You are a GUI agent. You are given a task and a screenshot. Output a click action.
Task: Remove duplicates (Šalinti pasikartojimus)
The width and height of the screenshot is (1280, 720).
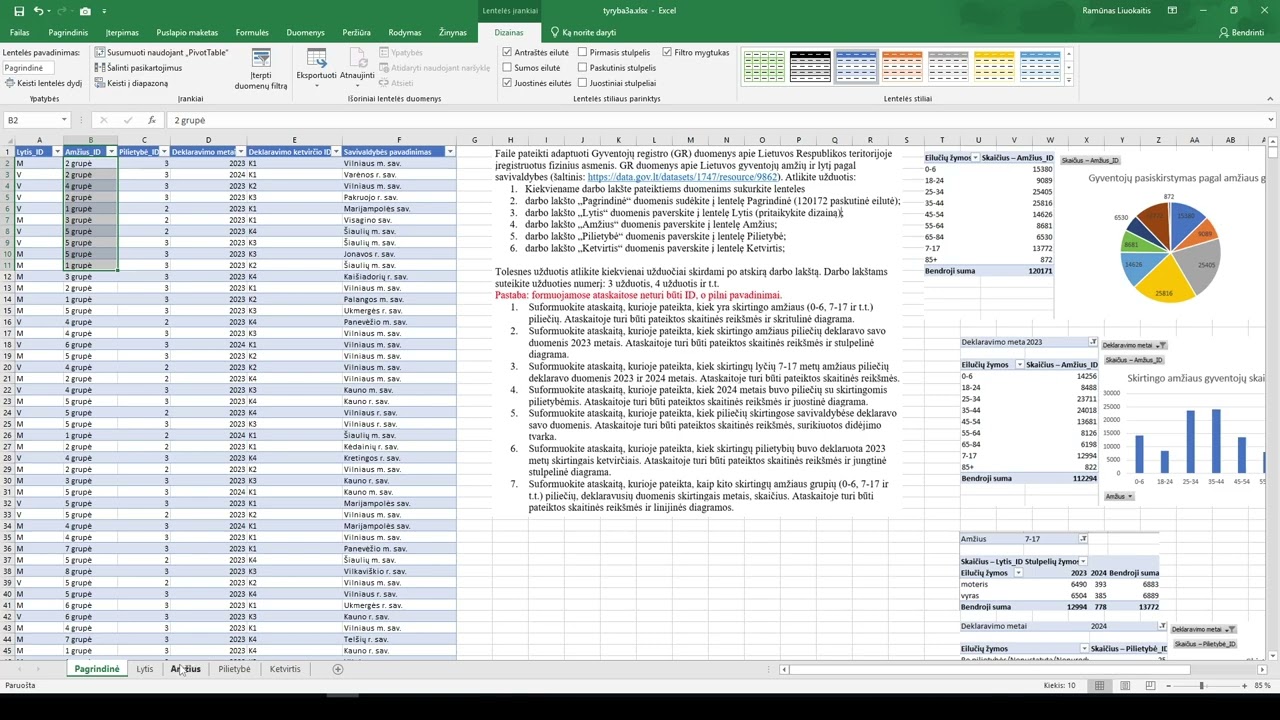click(139, 68)
